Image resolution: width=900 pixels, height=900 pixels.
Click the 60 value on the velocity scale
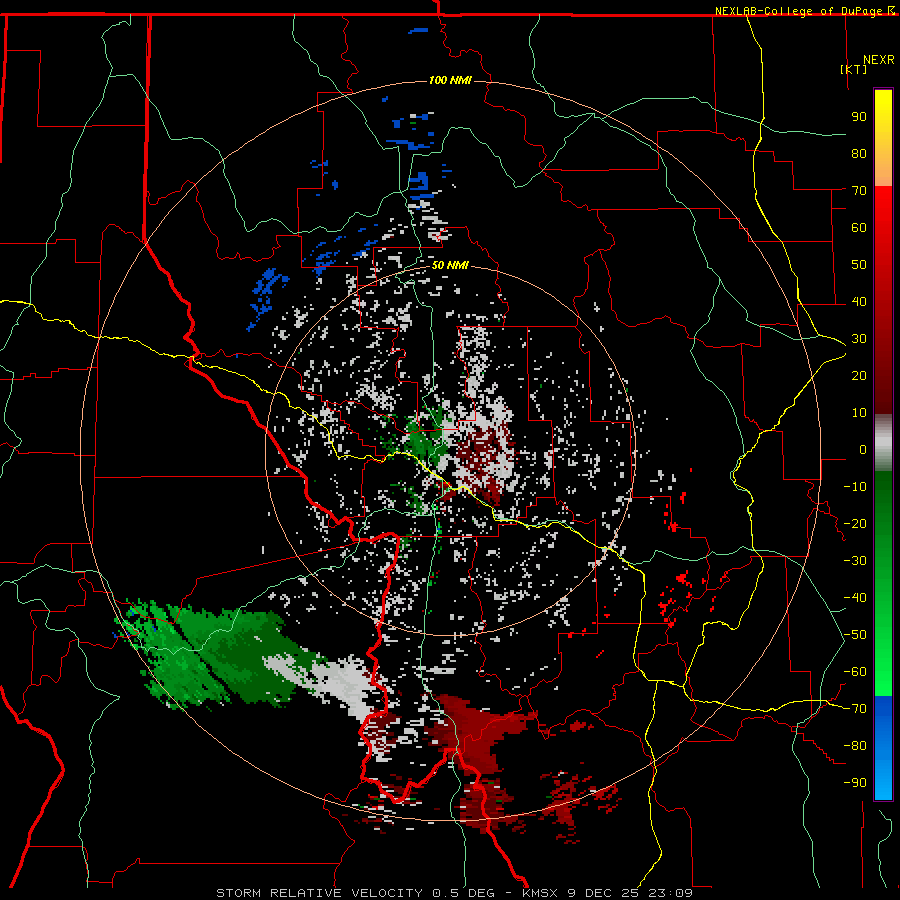pyautogui.click(x=859, y=227)
